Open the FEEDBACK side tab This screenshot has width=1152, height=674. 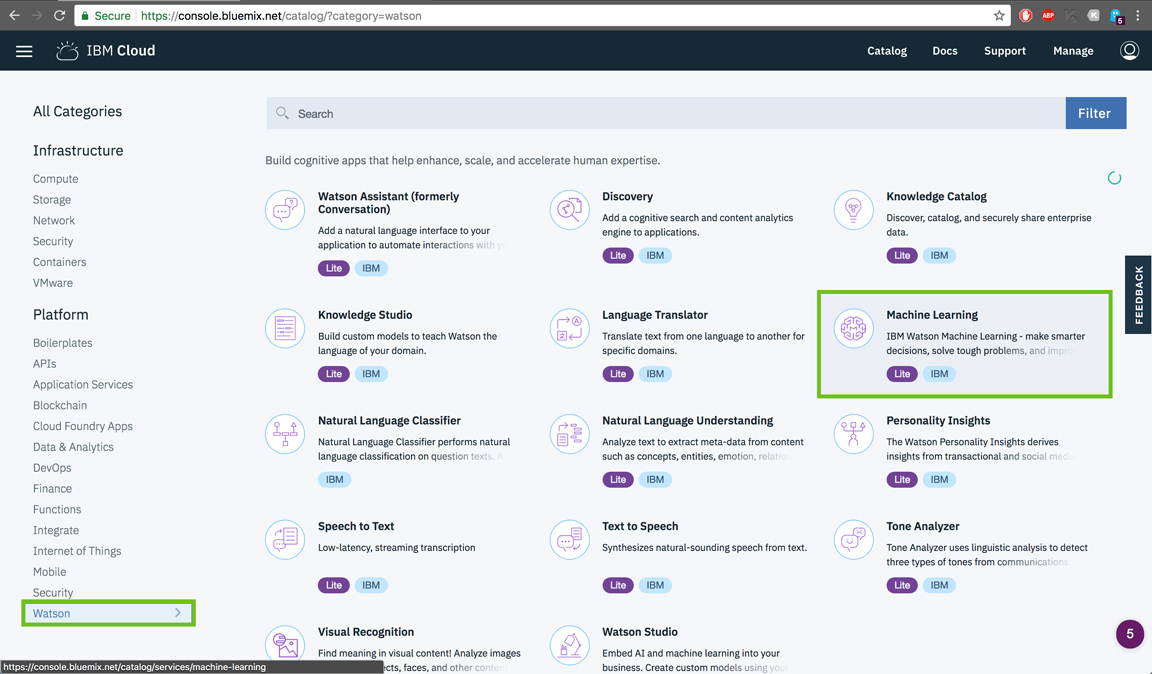pyautogui.click(x=1138, y=295)
